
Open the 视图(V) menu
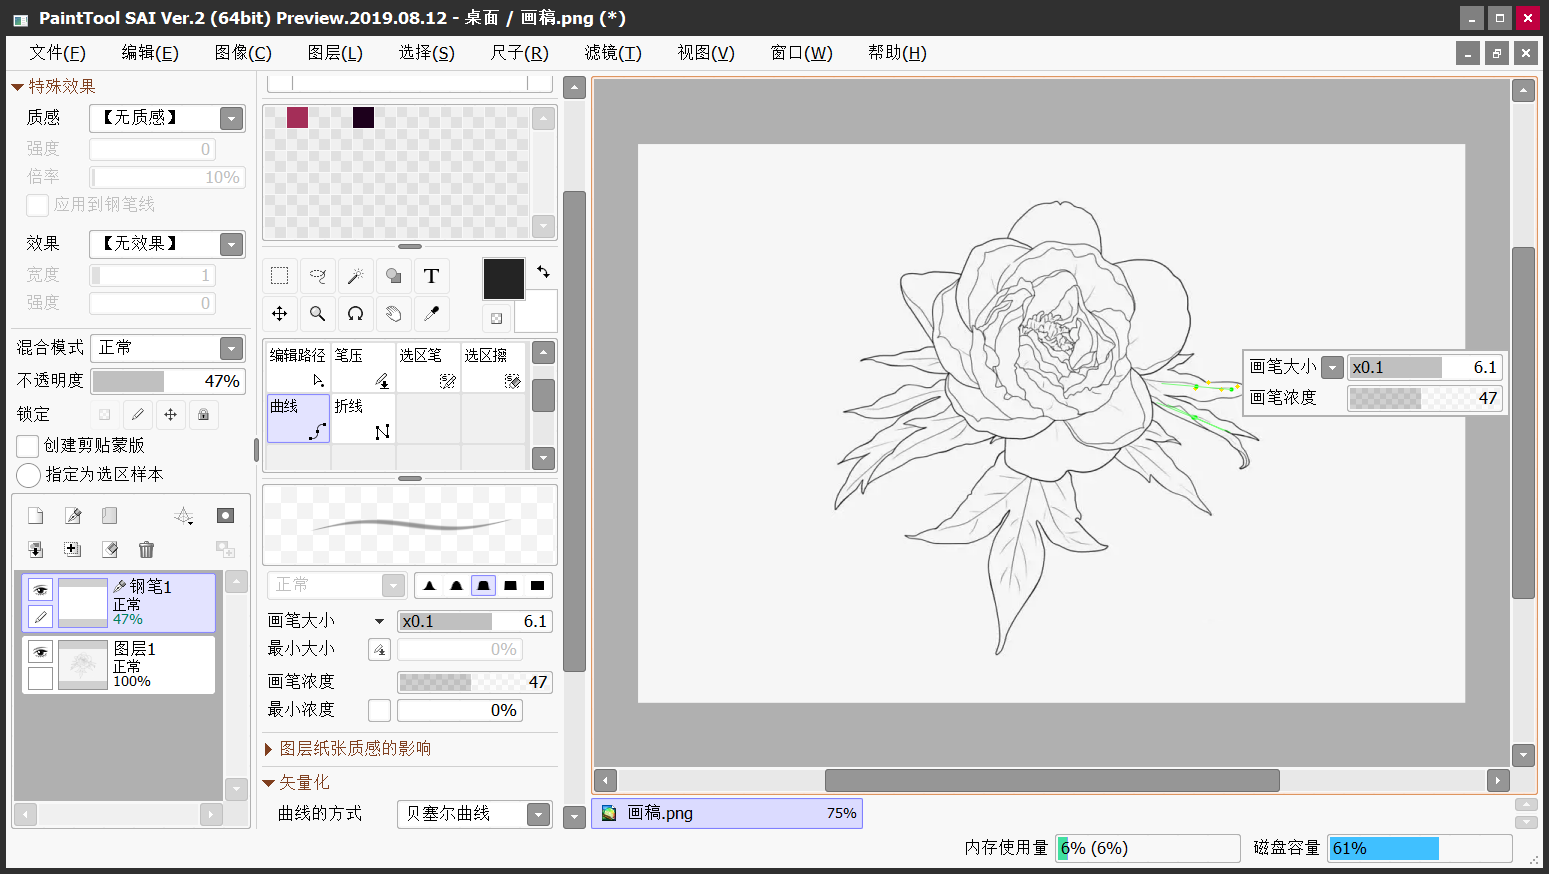tap(706, 53)
